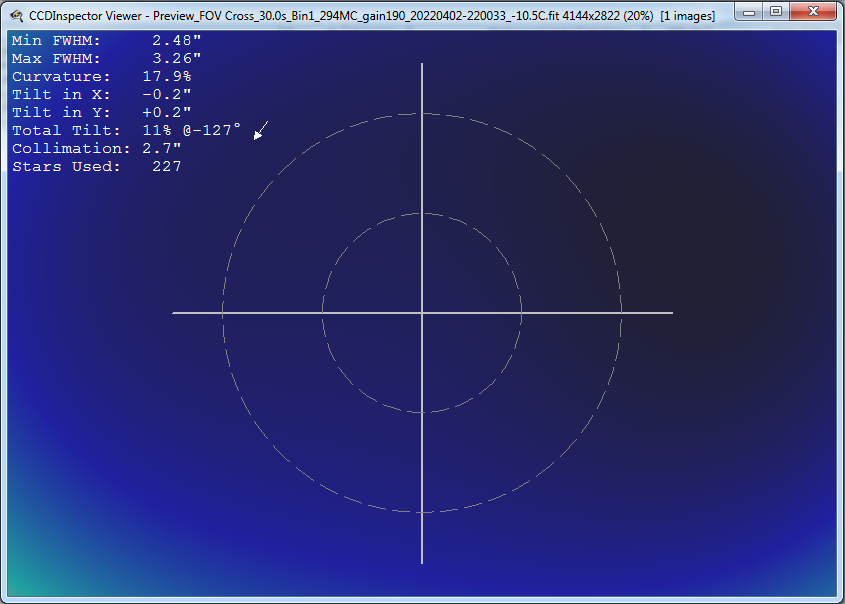Click the window title text with the filename

click(372, 16)
